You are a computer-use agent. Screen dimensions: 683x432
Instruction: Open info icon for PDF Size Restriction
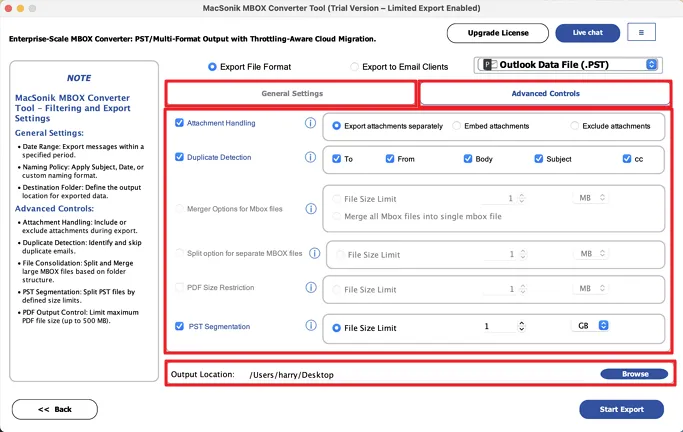point(311,287)
